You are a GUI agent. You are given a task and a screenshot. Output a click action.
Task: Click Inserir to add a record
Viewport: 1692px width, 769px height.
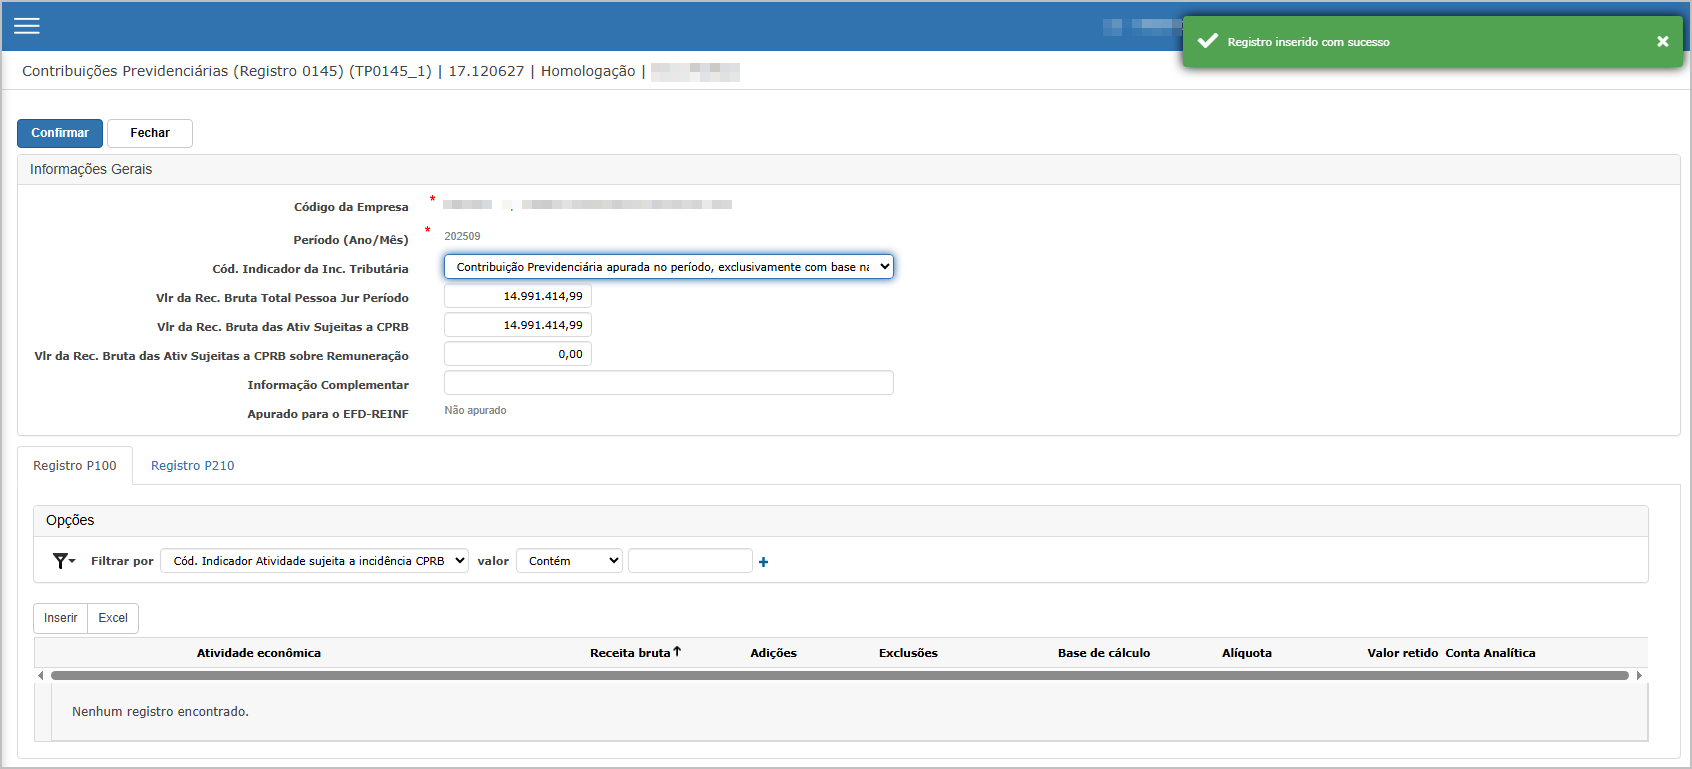[x=61, y=618]
